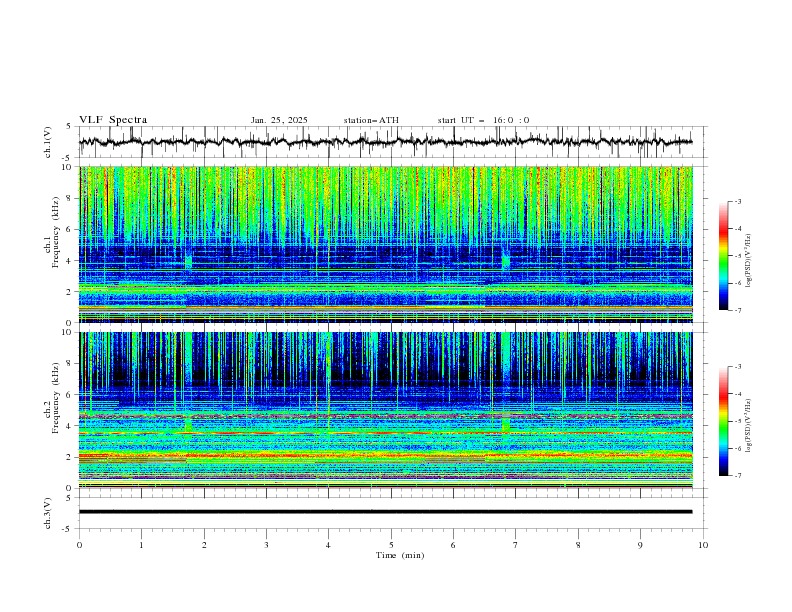Screen dimensions: 792x612
Task: Click the '-7' tick on the upper color bar
Action: point(737,310)
